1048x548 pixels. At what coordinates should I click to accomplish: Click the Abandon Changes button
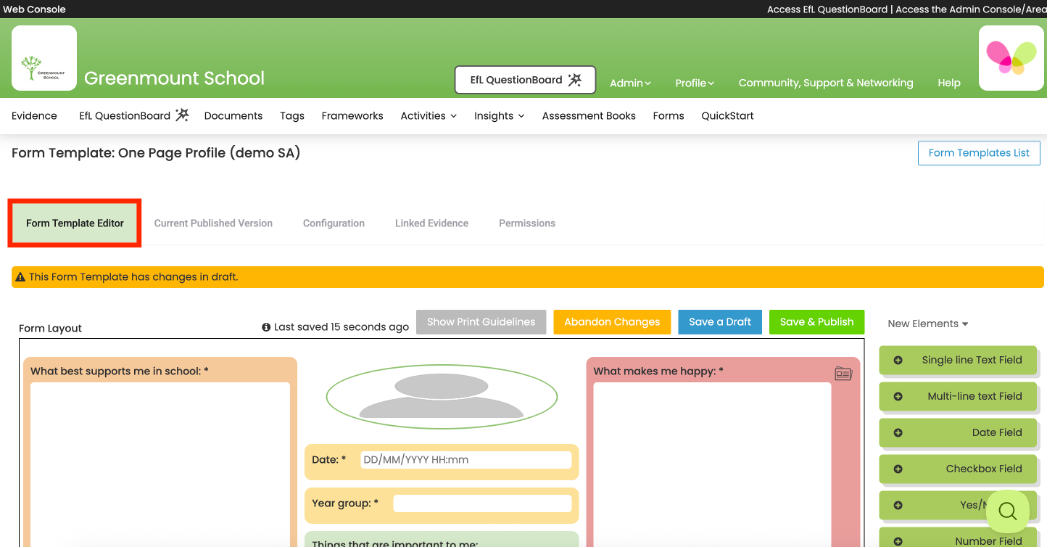(x=612, y=322)
